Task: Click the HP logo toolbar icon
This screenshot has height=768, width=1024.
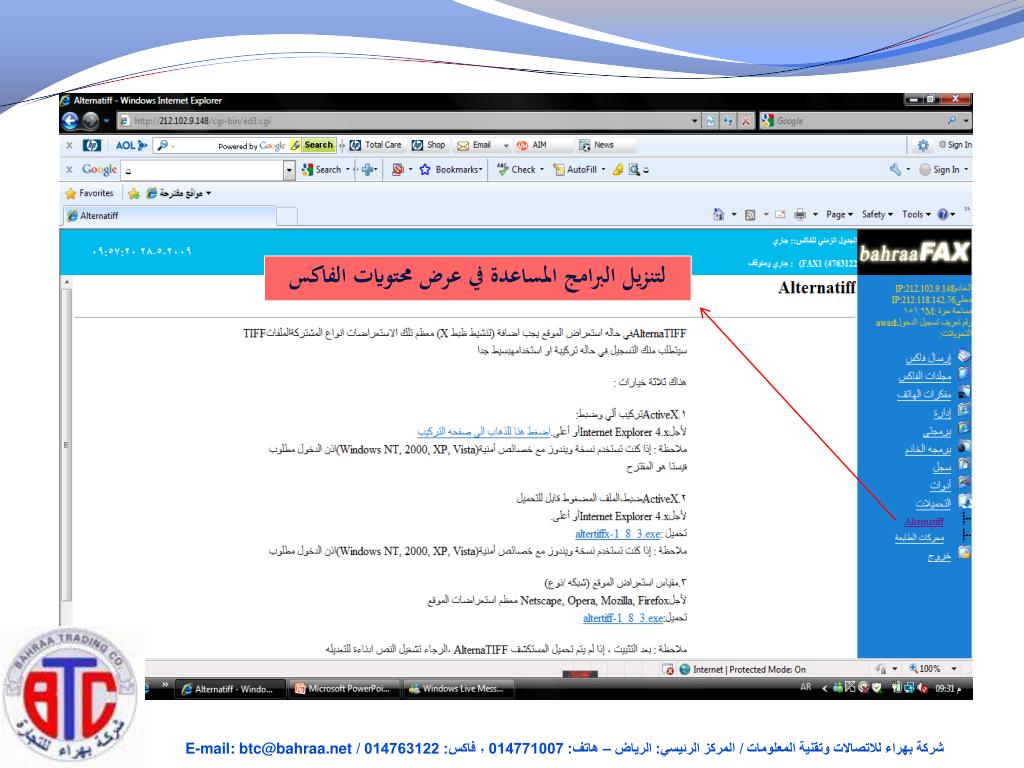Action: click(92, 145)
